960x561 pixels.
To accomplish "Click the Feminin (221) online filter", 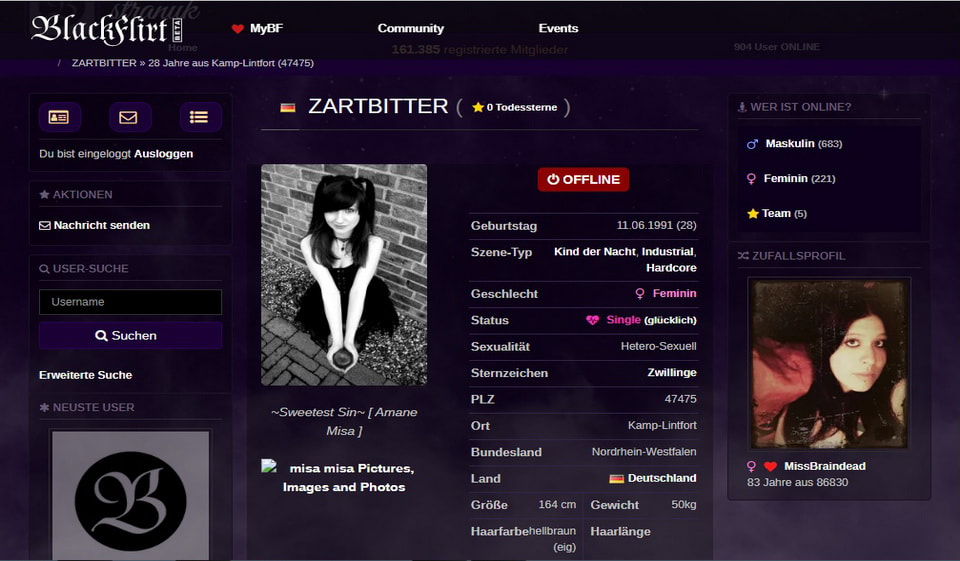I will tap(799, 179).
